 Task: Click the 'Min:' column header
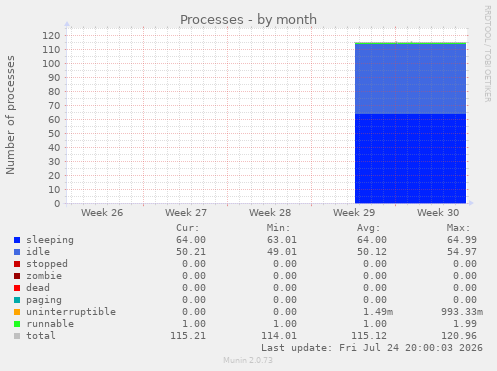pos(278,228)
